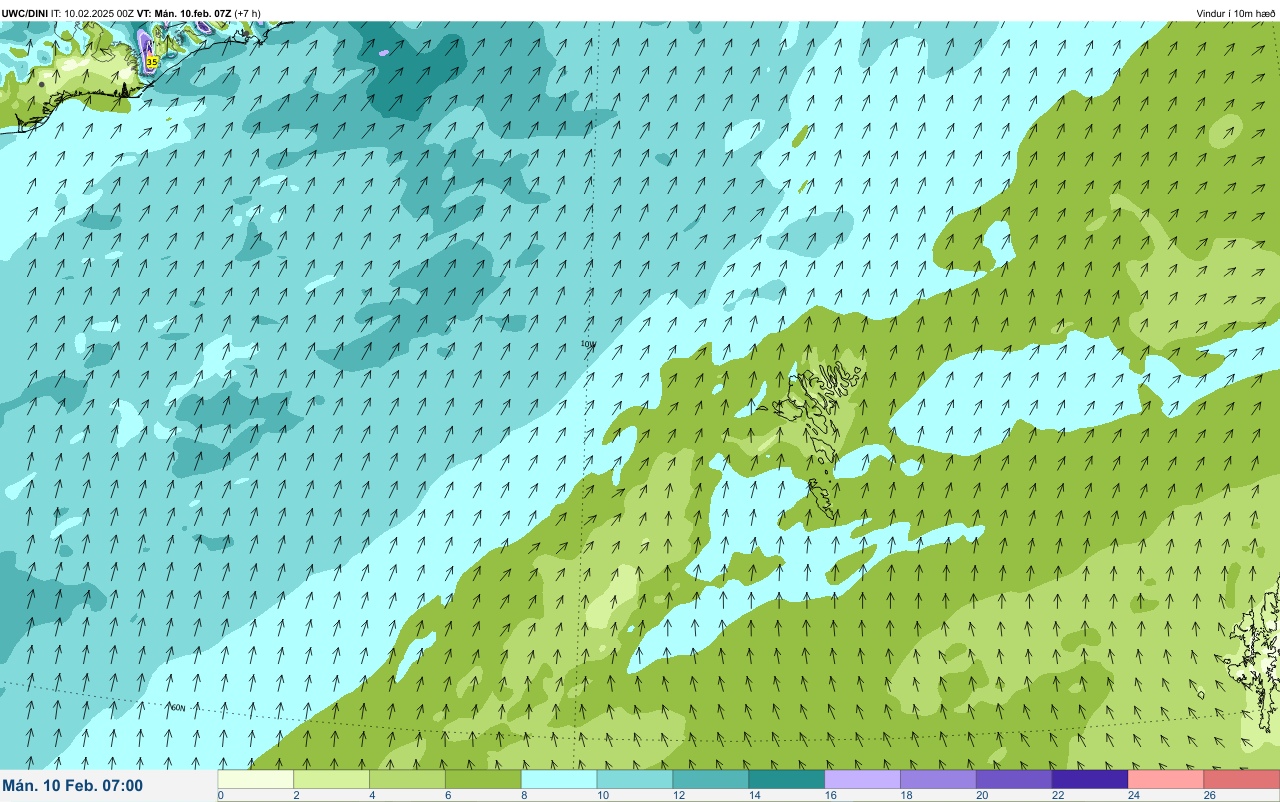Click the violet 20–22 legend swatch
Image resolution: width=1280 pixels, height=802 pixels.
pos(1014,779)
